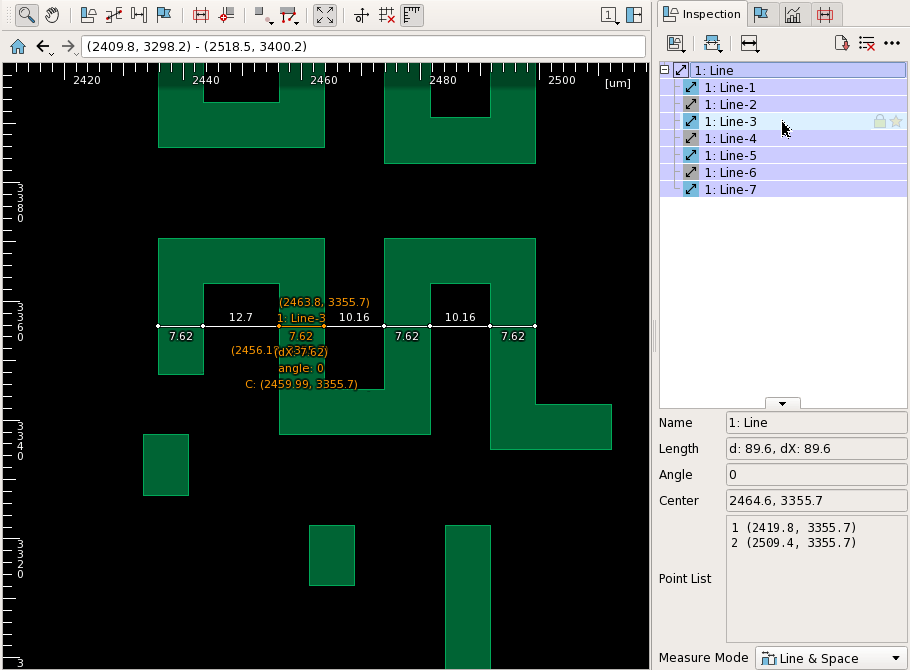The width and height of the screenshot is (910, 670).
Task: Click the grid clear red X icon
Action: pos(387,15)
